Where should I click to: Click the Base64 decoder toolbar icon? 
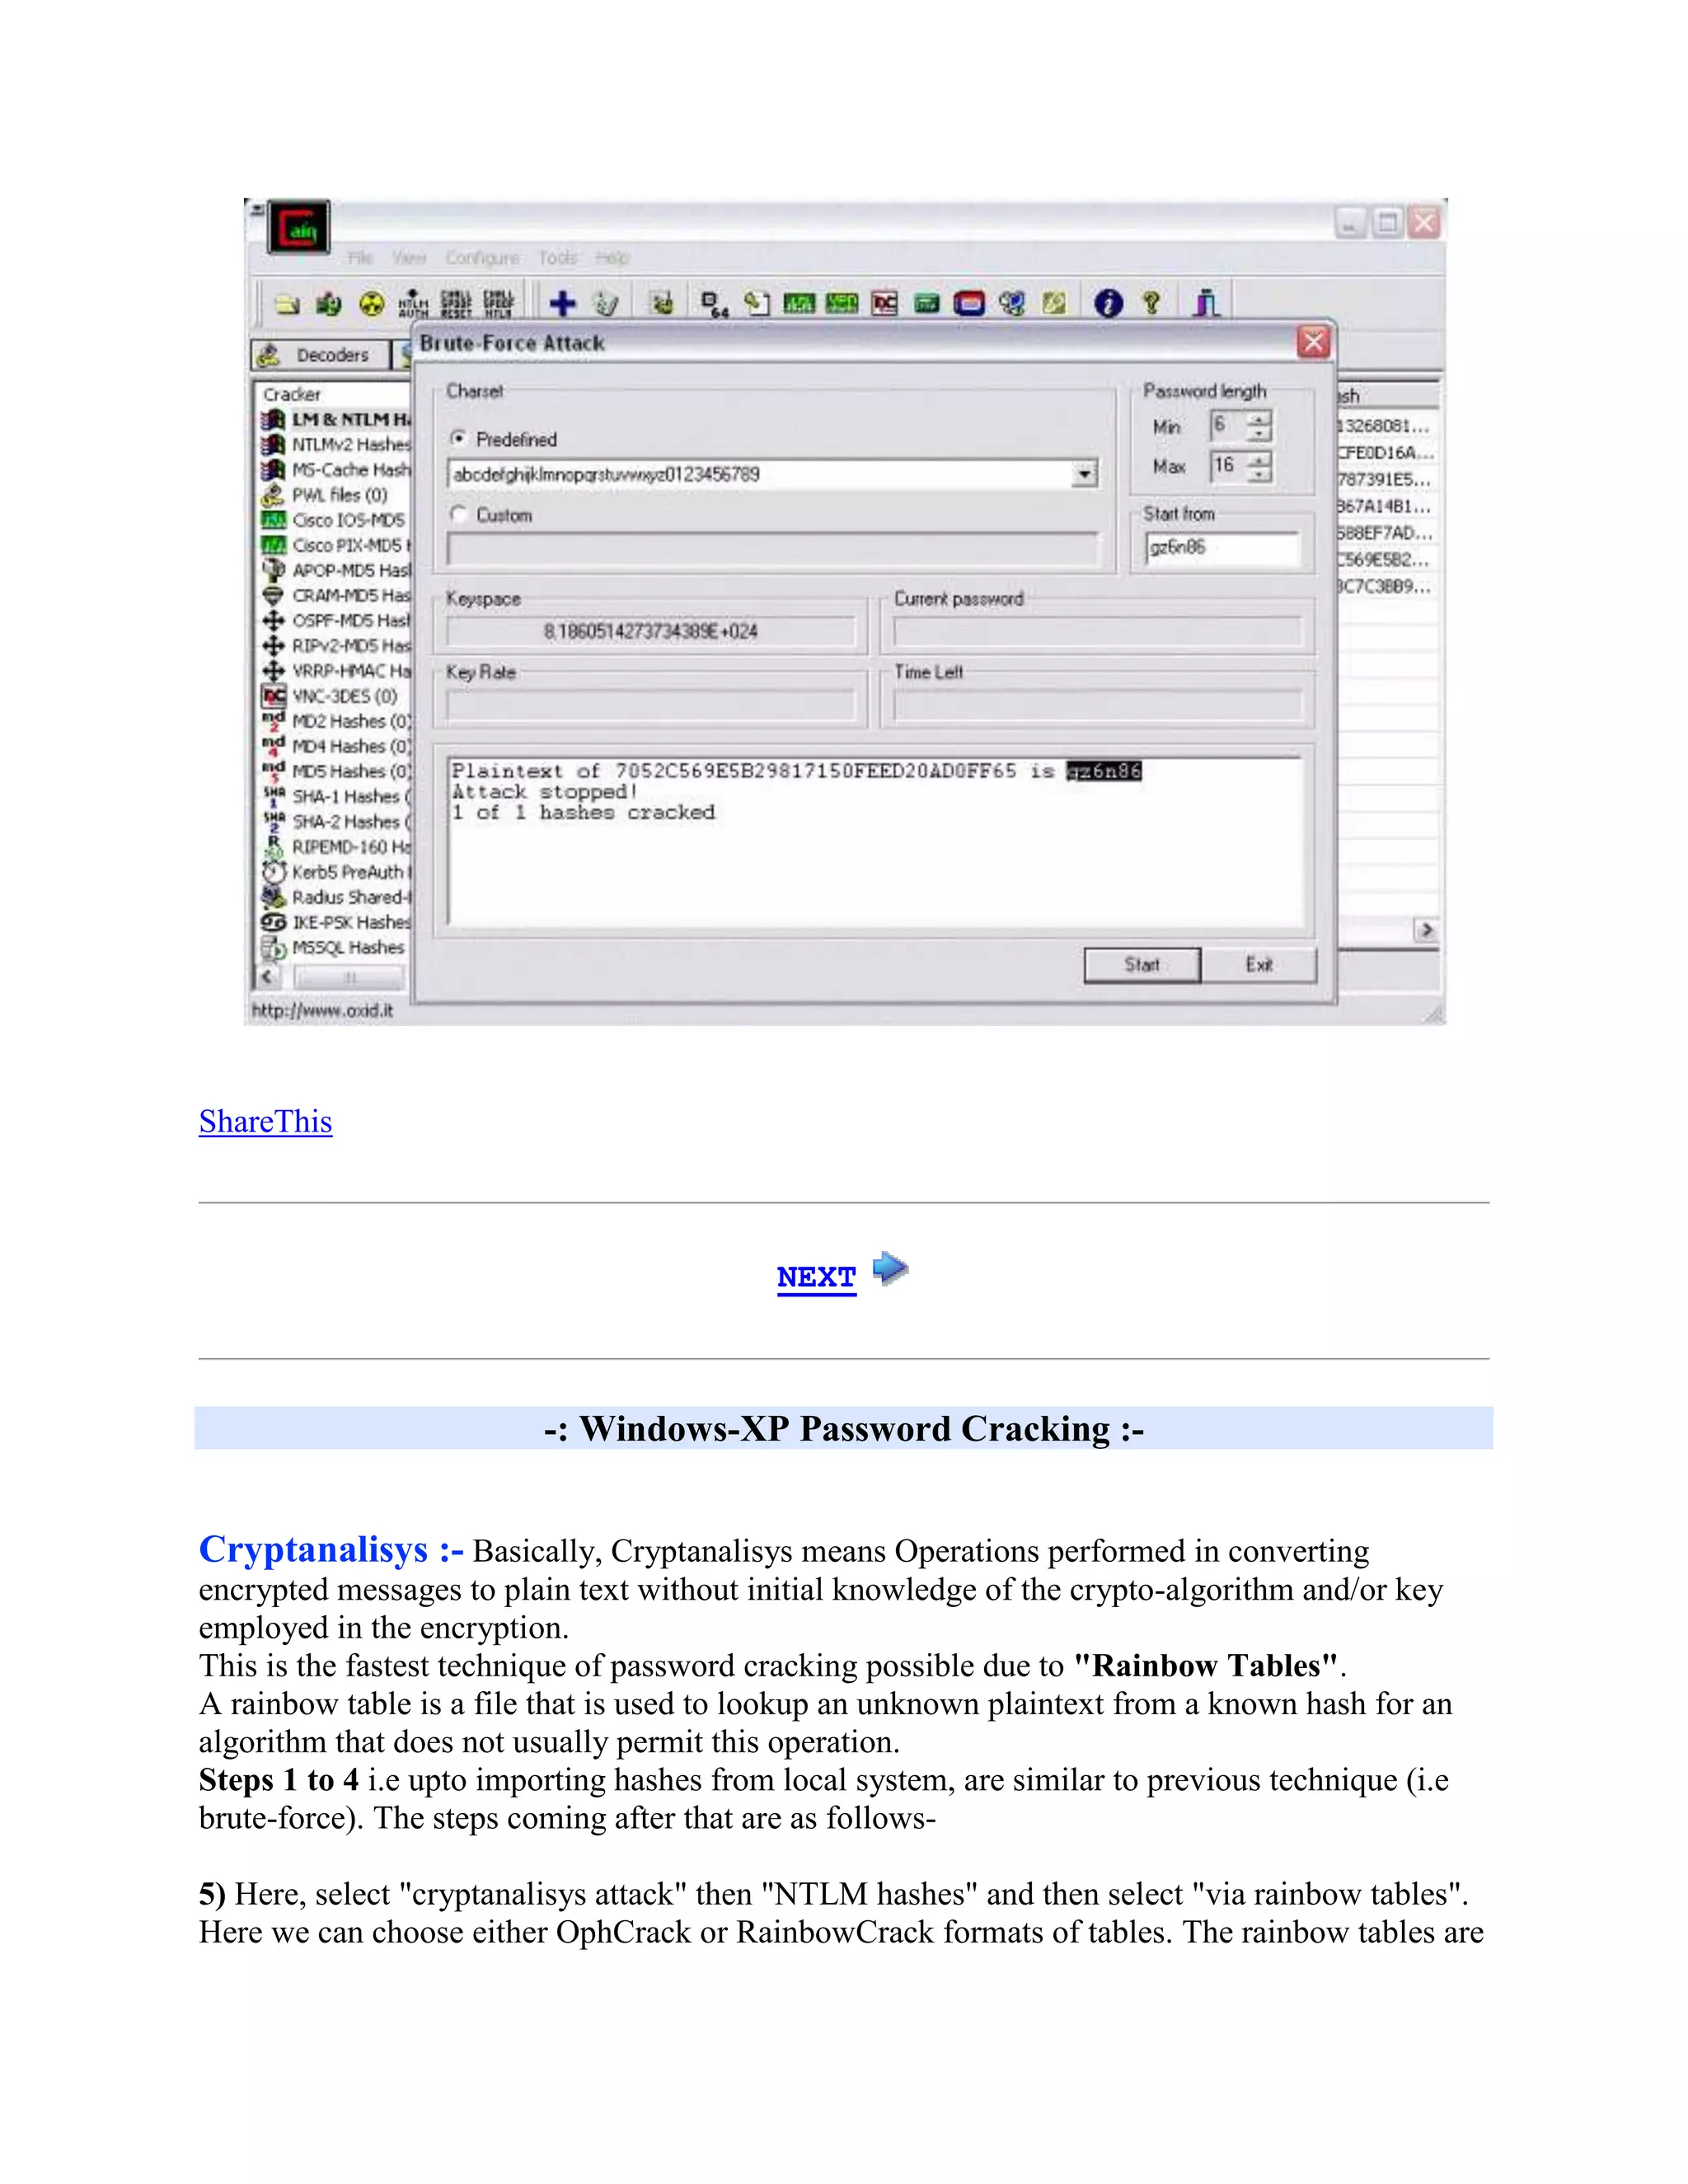pyautogui.click(x=714, y=304)
